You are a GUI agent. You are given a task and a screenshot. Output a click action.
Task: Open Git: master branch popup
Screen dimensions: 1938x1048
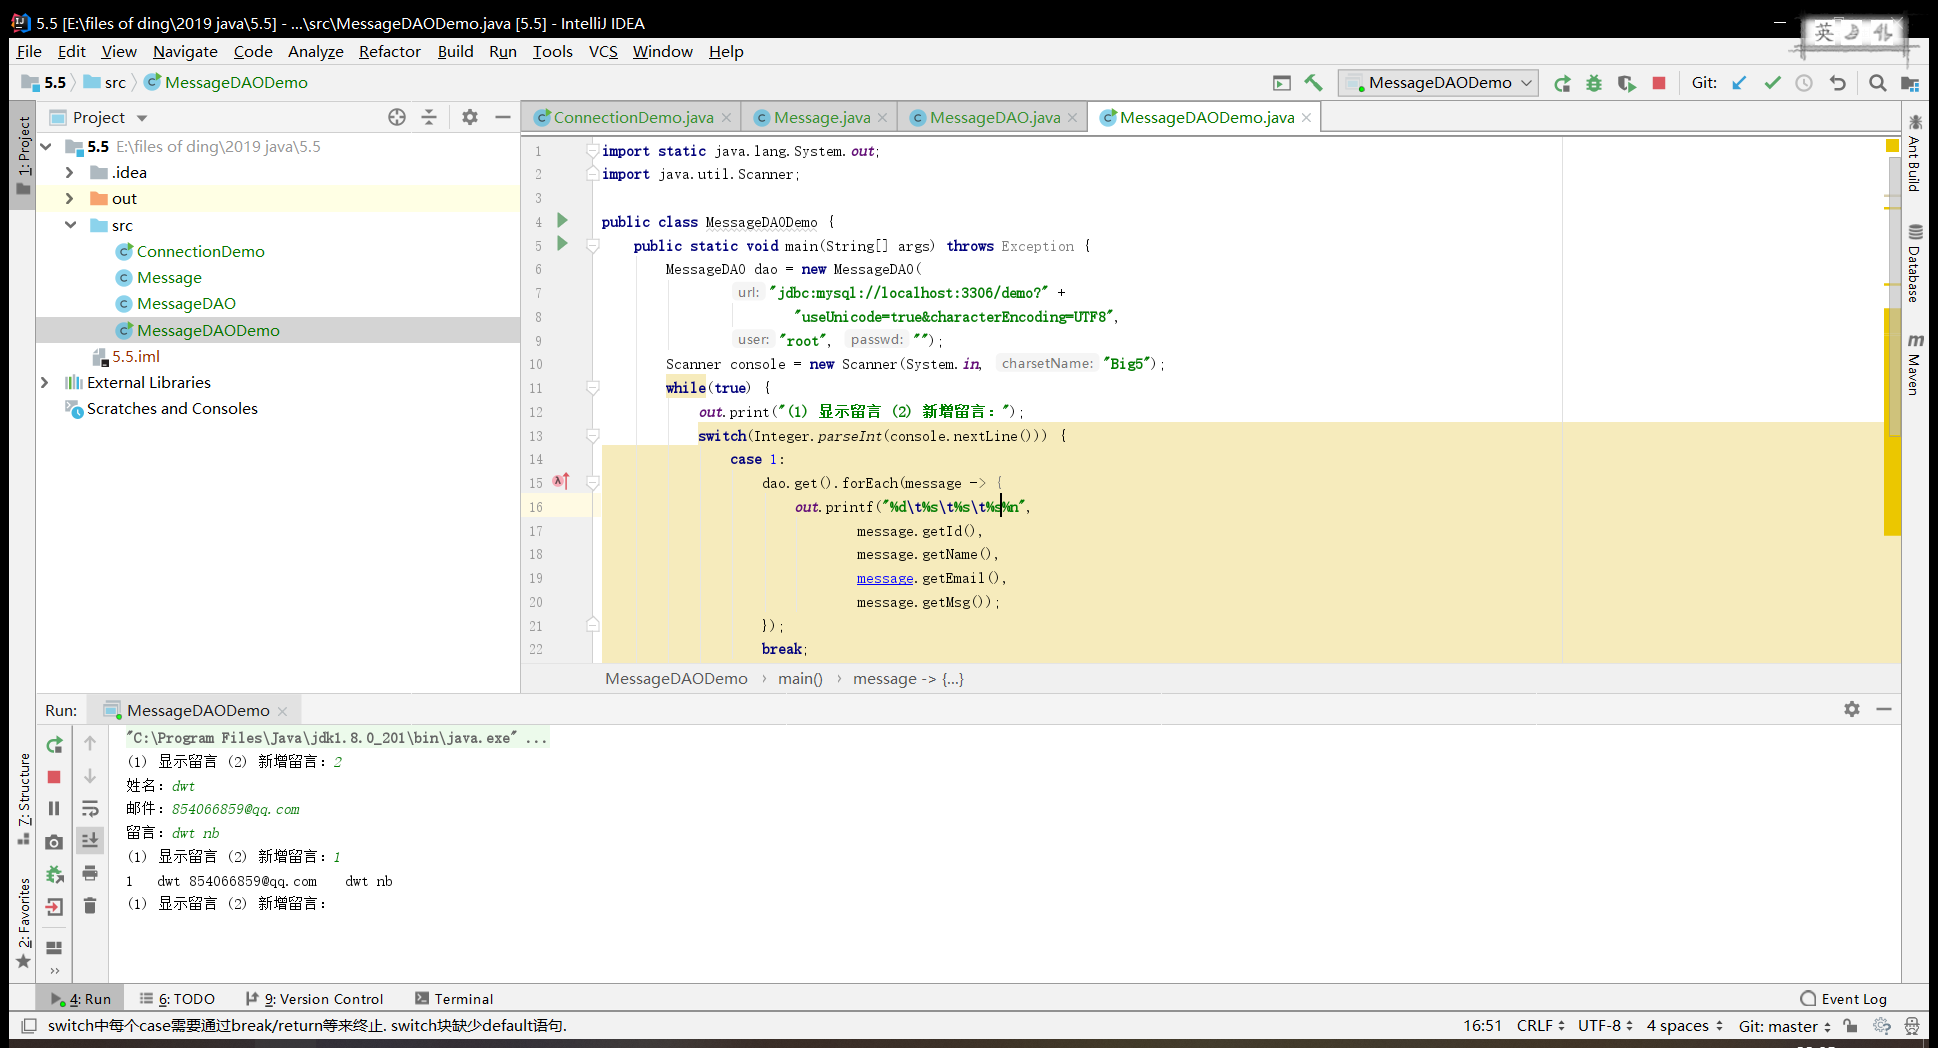(x=1785, y=1026)
